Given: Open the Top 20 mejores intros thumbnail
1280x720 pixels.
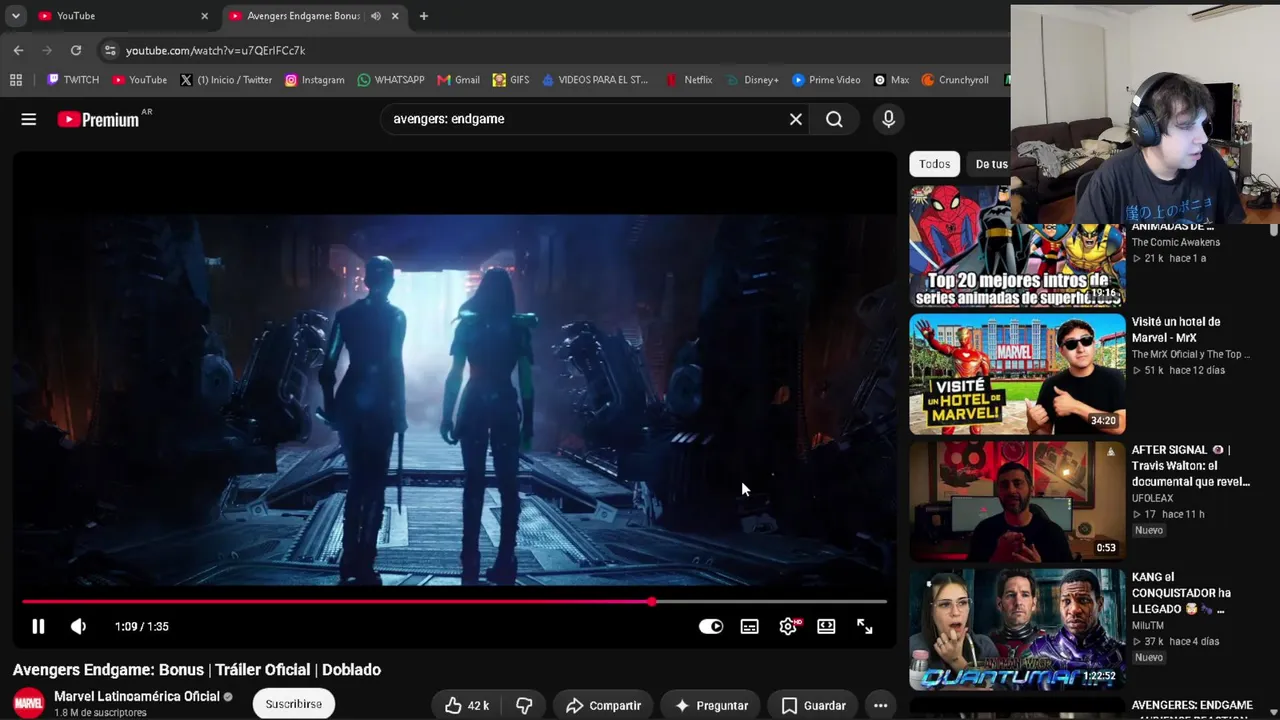Looking at the screenshot, I should click(x=1017, y=246).
